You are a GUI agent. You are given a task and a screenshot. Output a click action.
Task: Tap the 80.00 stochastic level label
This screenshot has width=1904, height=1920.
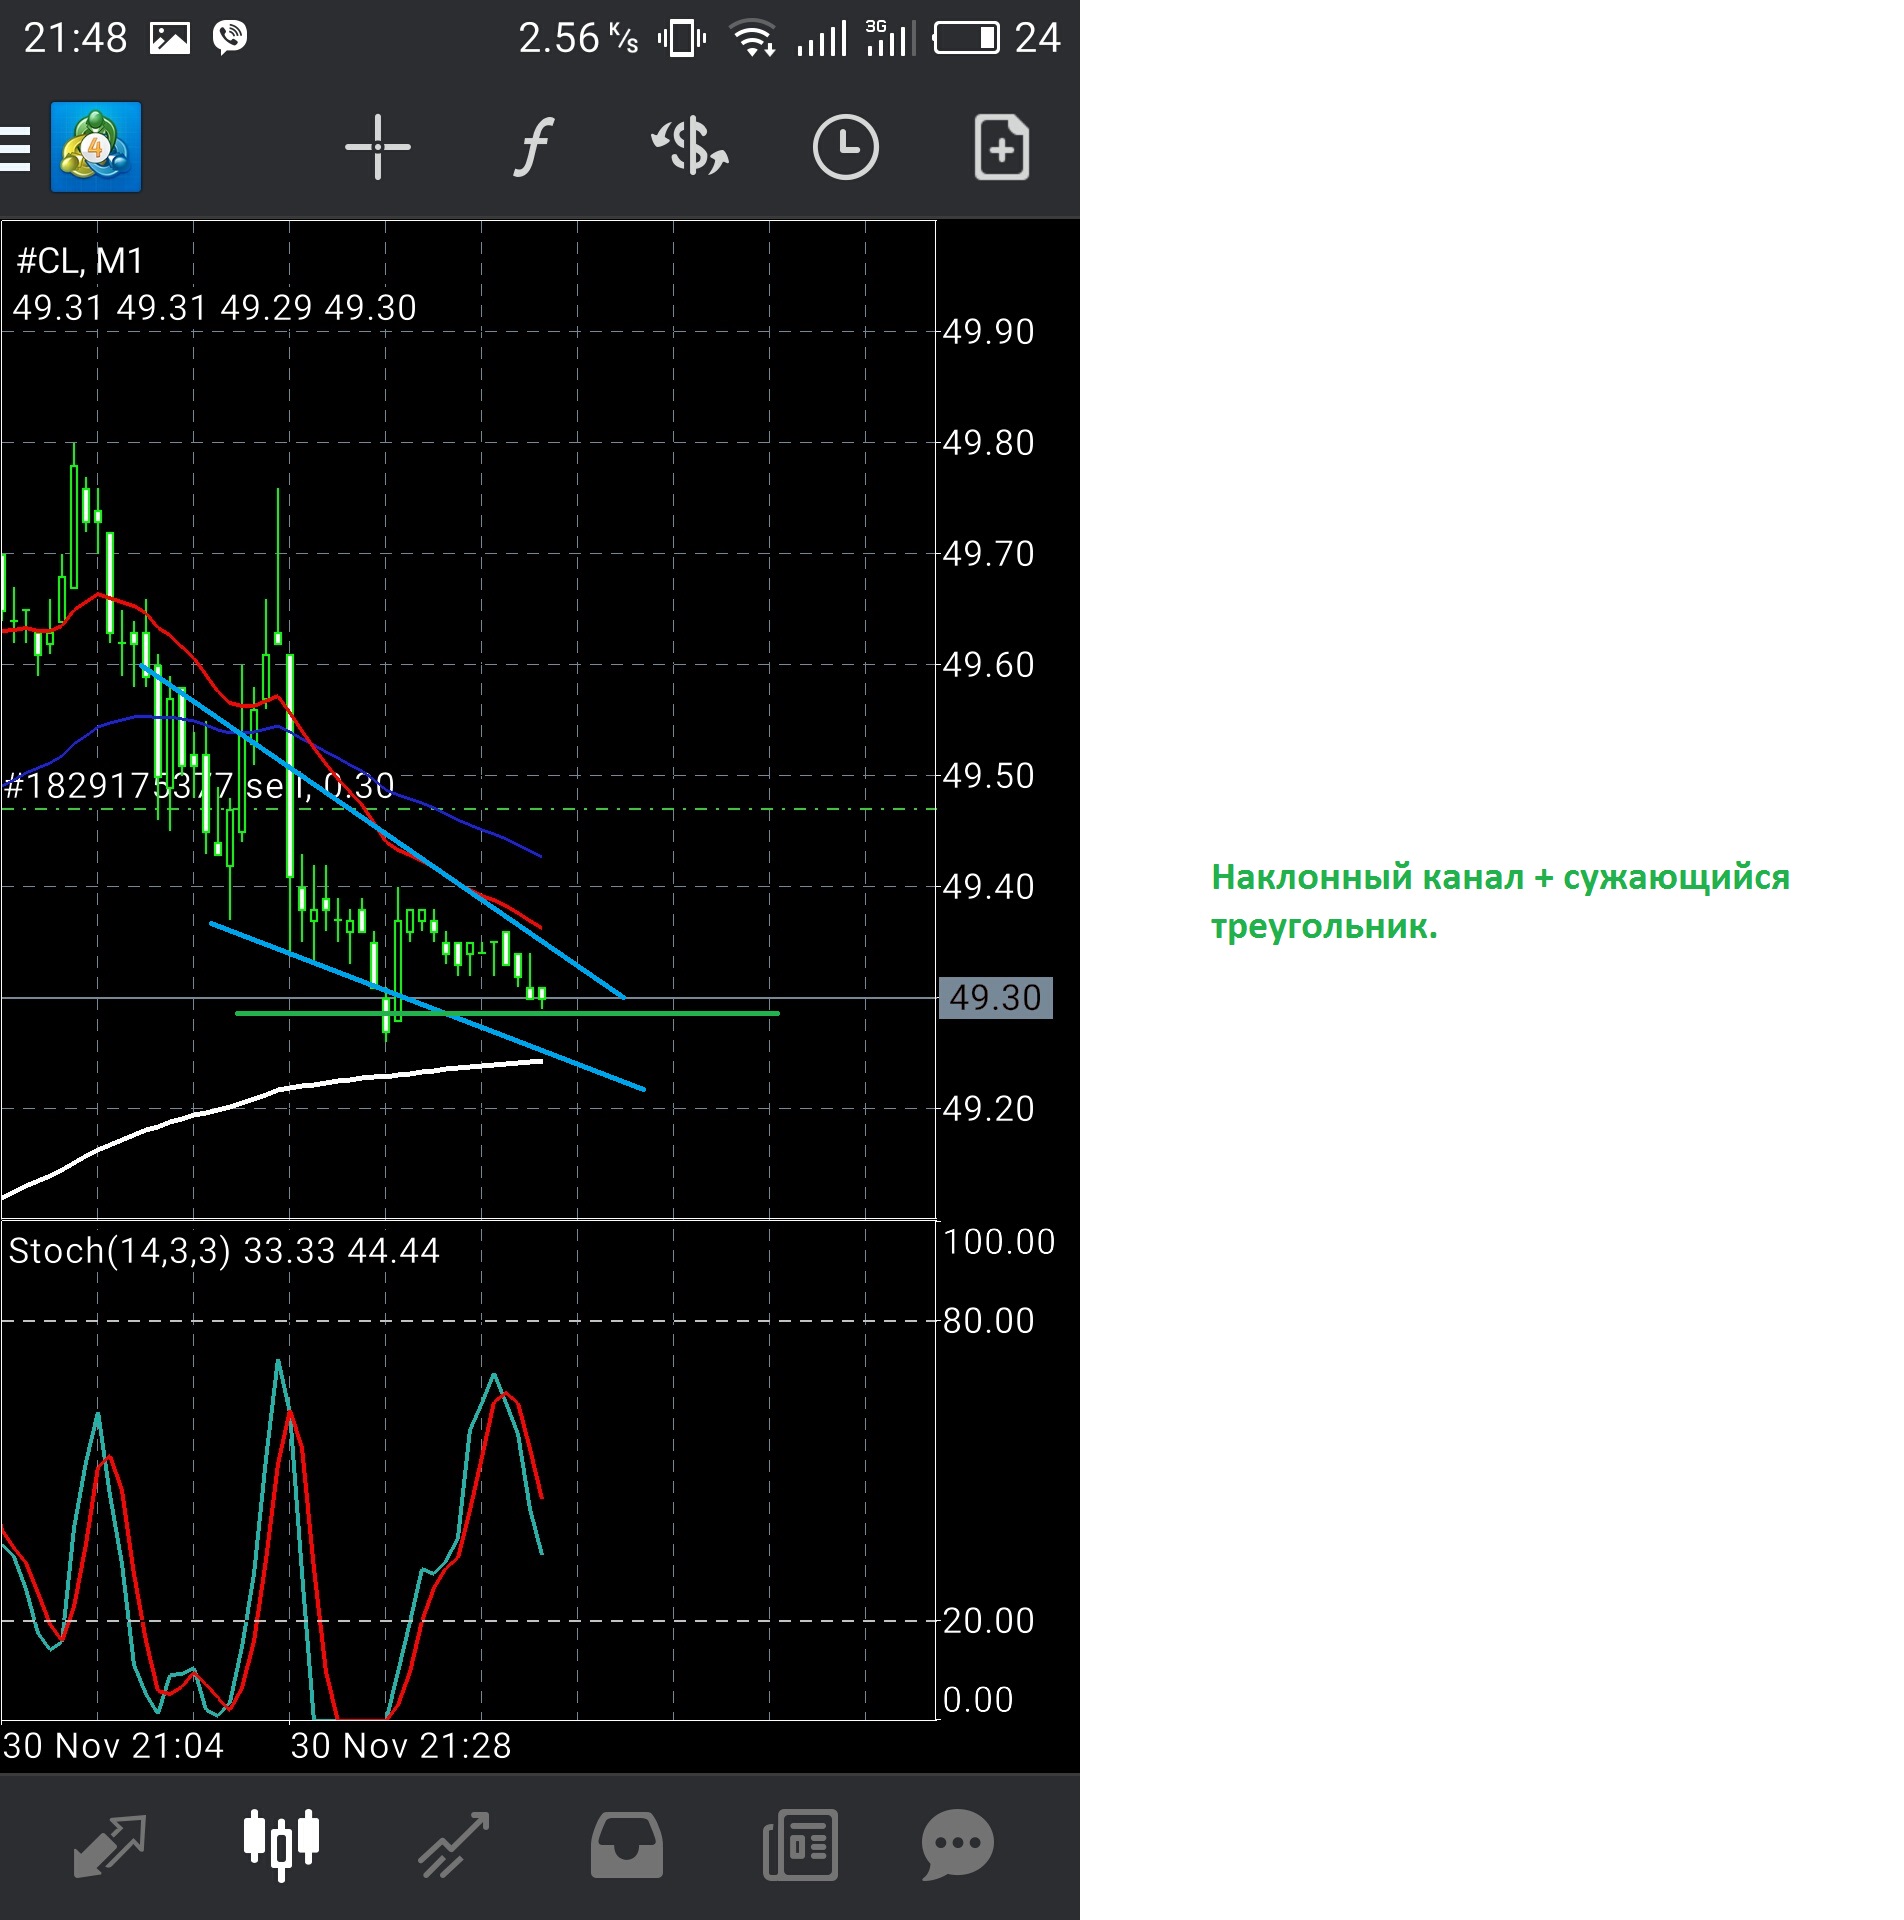pyautogui.click(x=988, y=1321)
